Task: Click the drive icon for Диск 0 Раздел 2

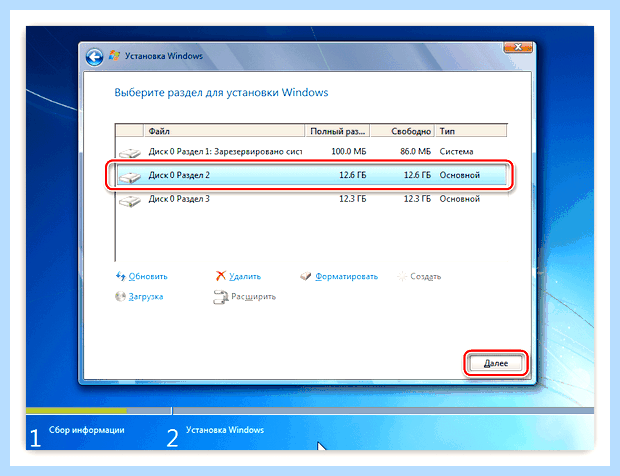Action: tap(130, 177)
